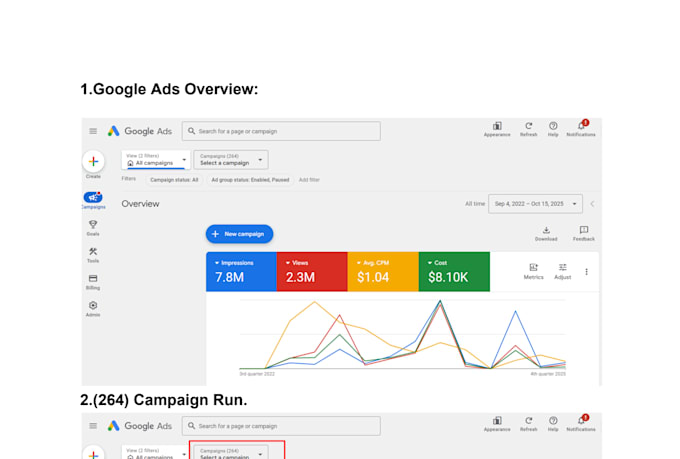The height and width of the screenshot is (459, 680).
Task: Click the peak of the overview line chart
Action: coord(440,301)
